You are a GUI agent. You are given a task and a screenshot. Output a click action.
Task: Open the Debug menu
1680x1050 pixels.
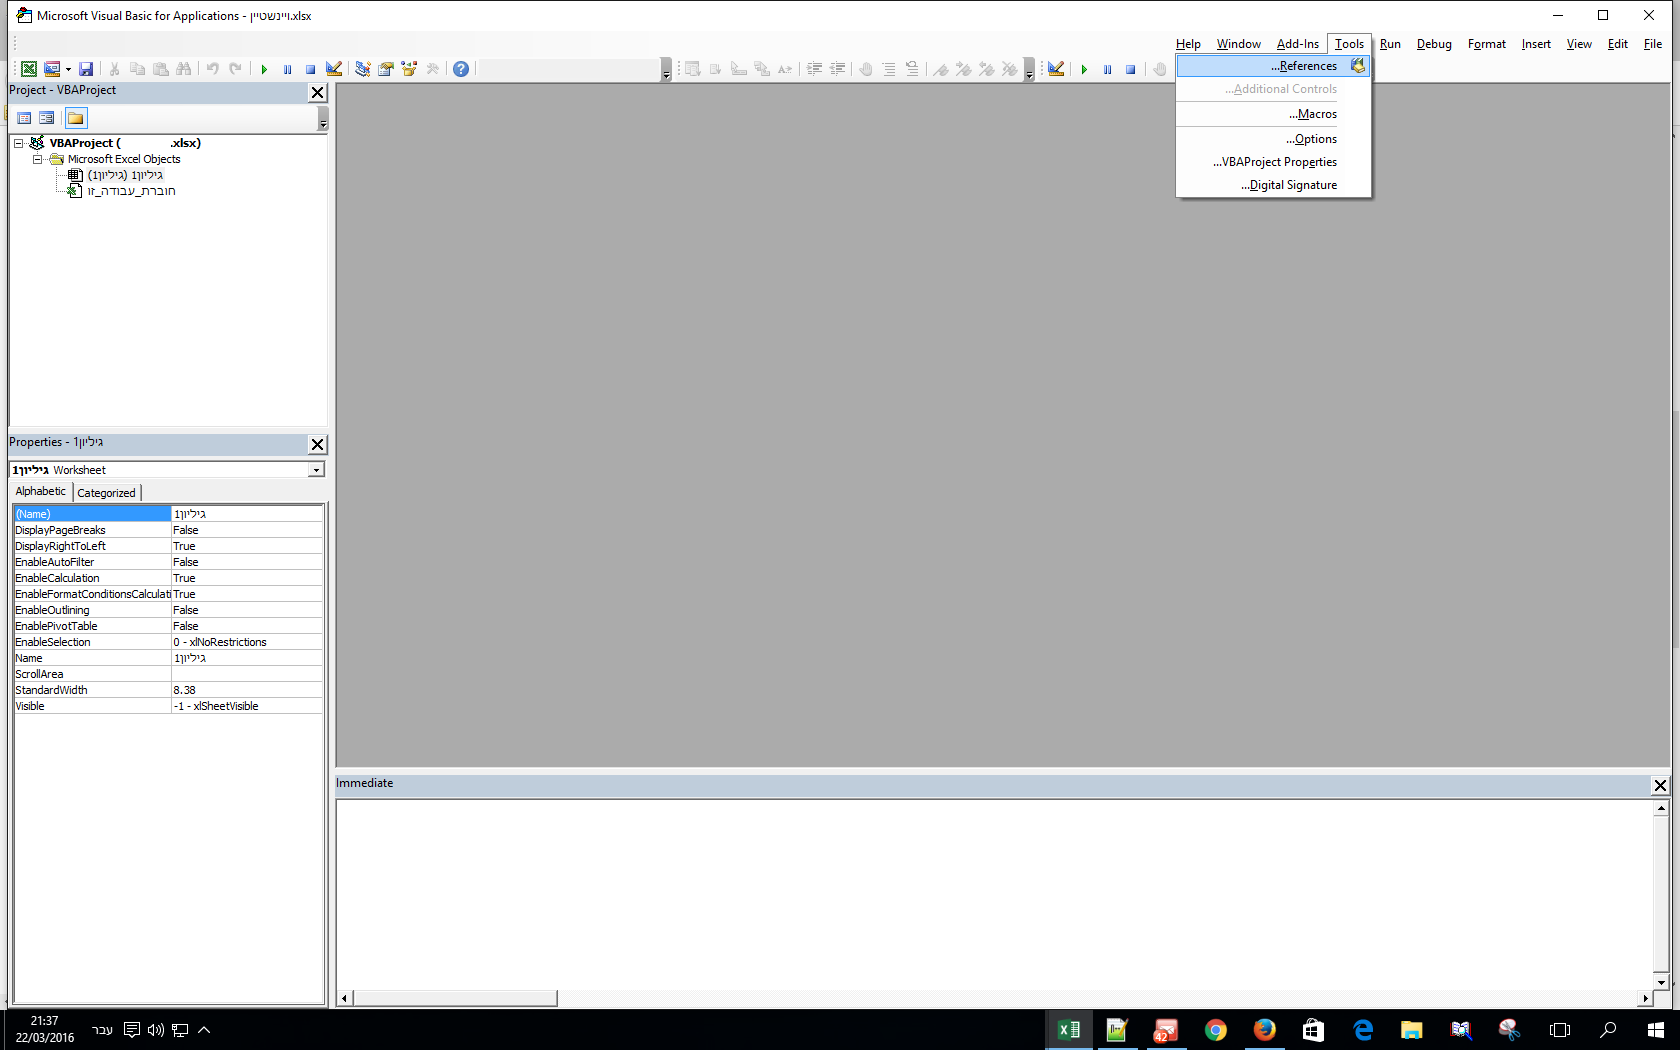1434,44
